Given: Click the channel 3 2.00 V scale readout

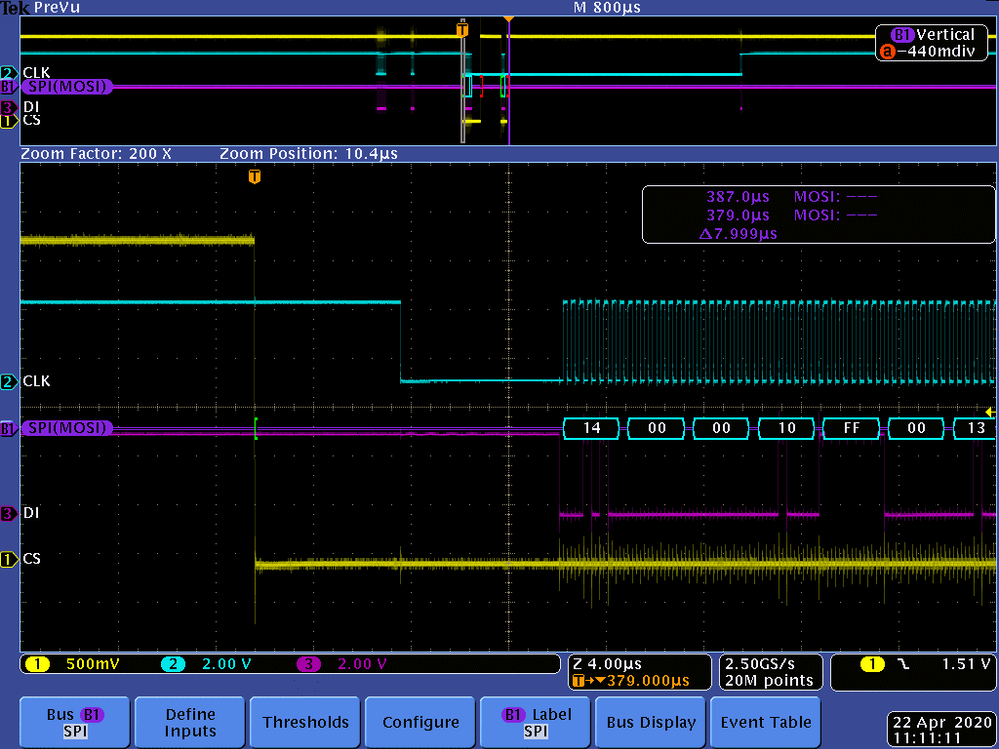Looking at the screenshot, I should point(362,664).
